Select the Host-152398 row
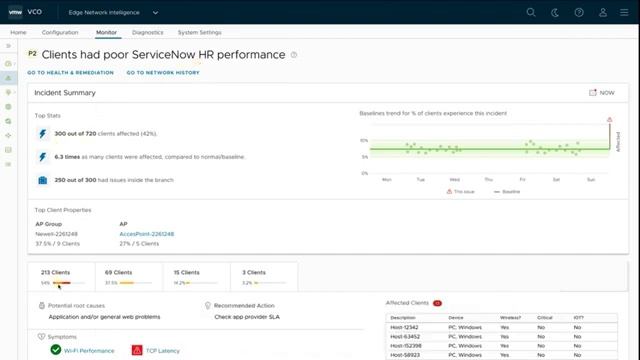The width and height of the screenshot is (640, 360). click(x=501, y=346)
